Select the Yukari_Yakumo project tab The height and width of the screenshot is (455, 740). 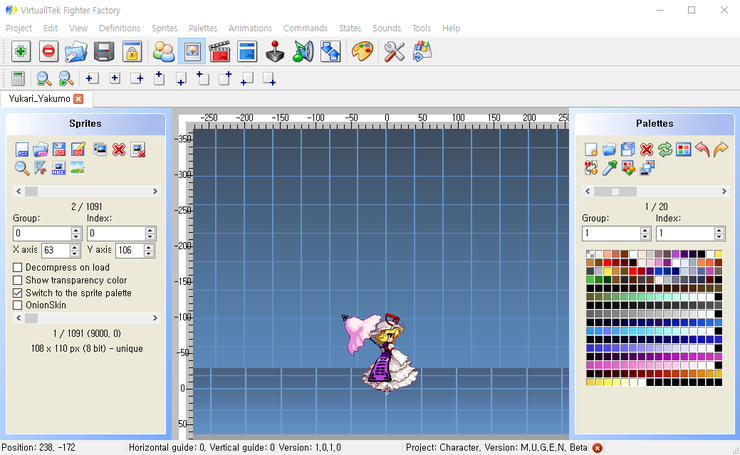39,99
